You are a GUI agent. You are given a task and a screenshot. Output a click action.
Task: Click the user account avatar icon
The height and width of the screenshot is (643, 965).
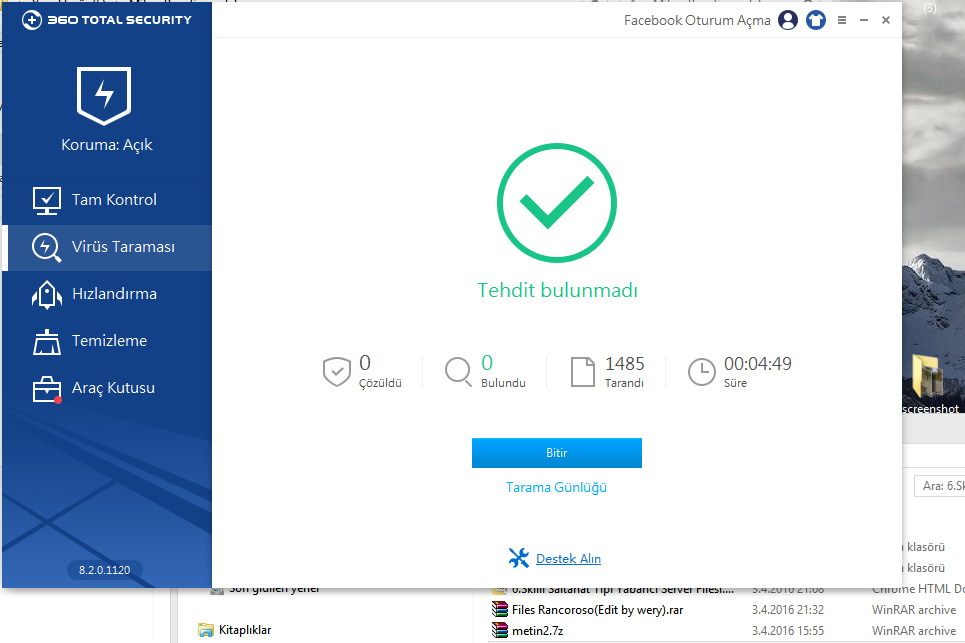(788, 20)
